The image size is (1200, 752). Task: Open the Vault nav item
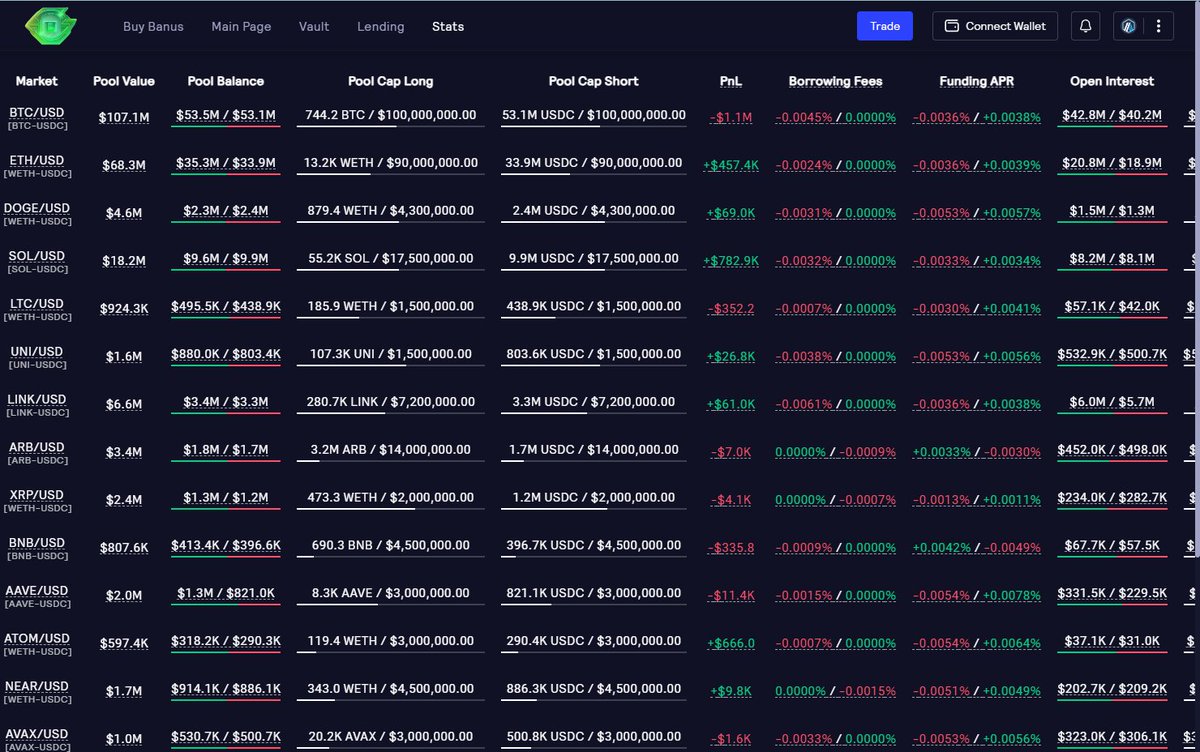pyautogui.click(x=314, y=26)
